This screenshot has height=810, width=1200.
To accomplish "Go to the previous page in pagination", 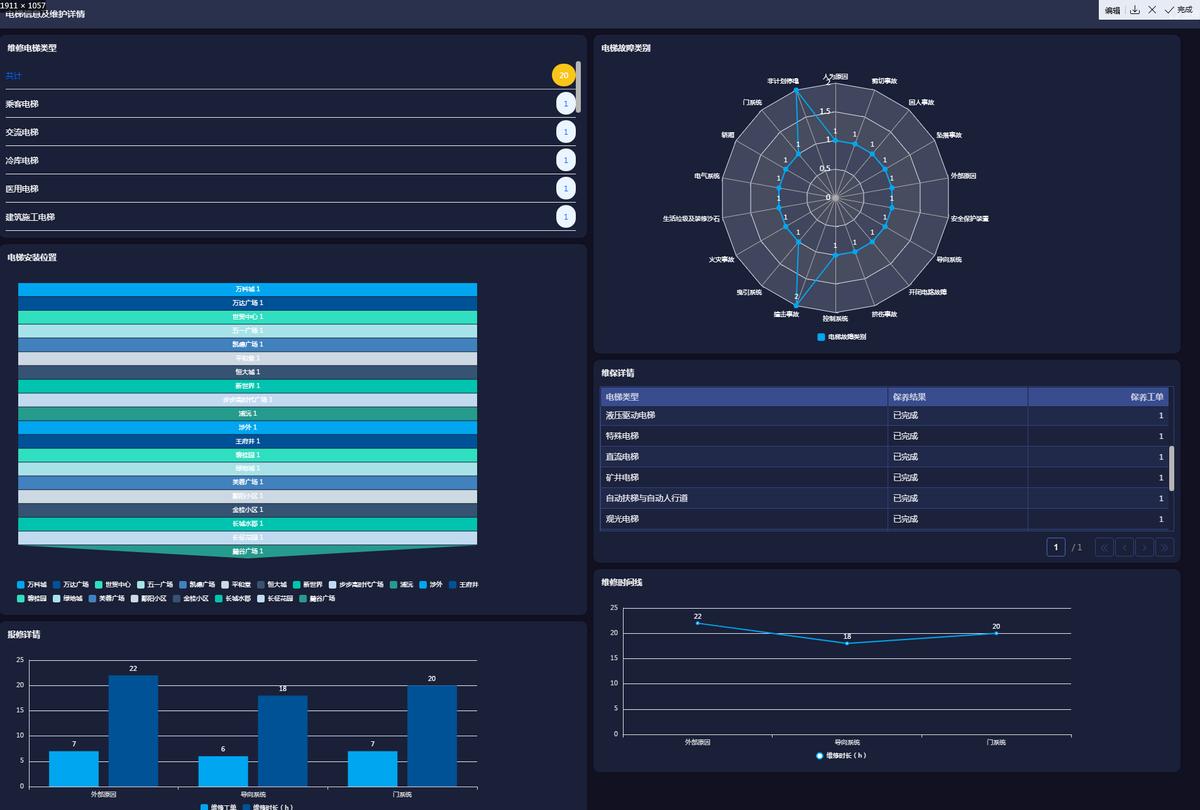I will [1124, 547].
